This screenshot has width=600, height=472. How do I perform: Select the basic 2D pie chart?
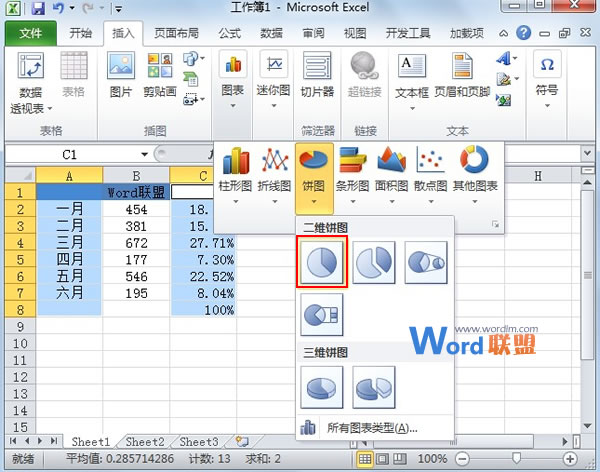click(322, 262)
